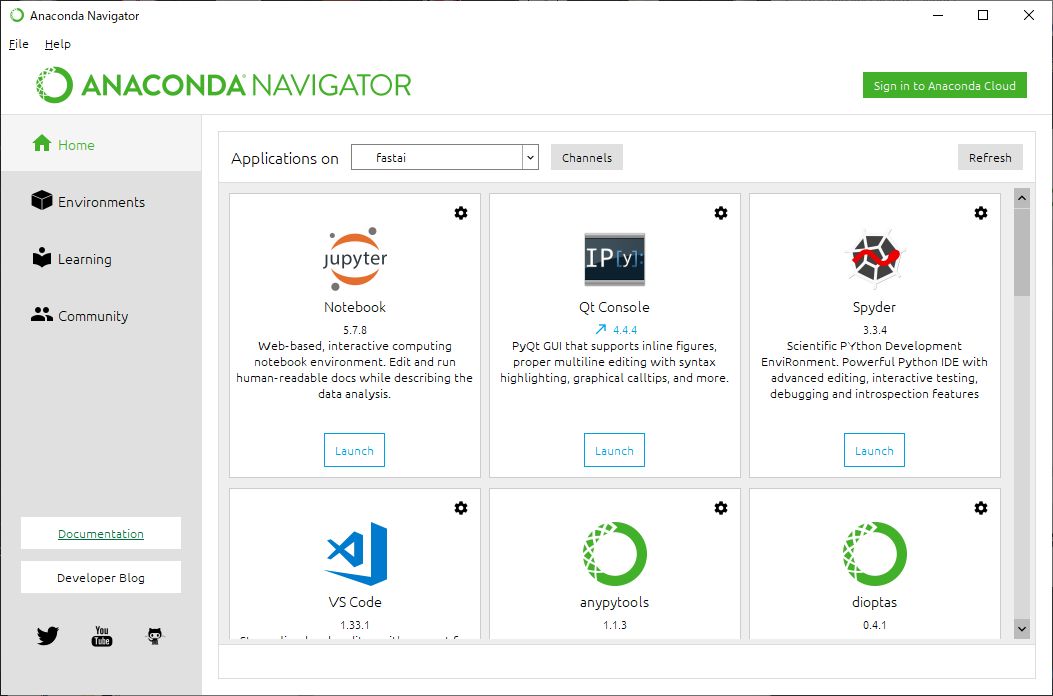Click the Refresh button

990,157
